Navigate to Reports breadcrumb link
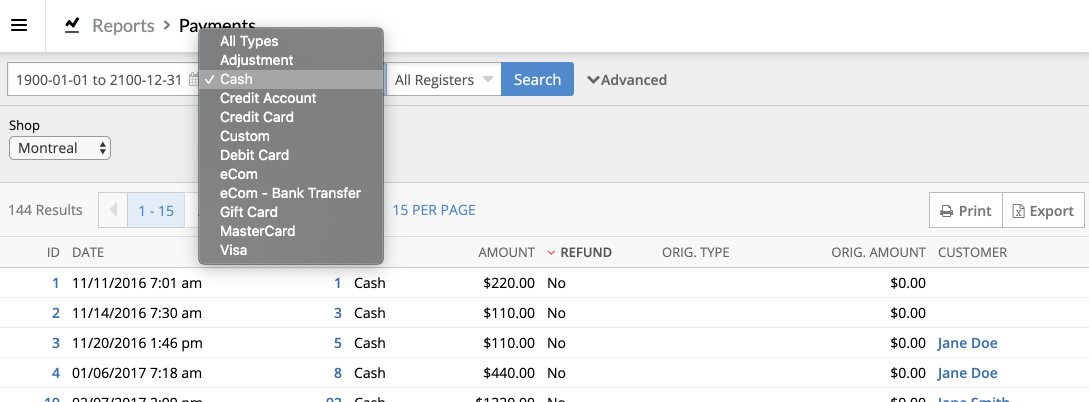Screen dimensions: 1089x402 (x=123, y=26)
